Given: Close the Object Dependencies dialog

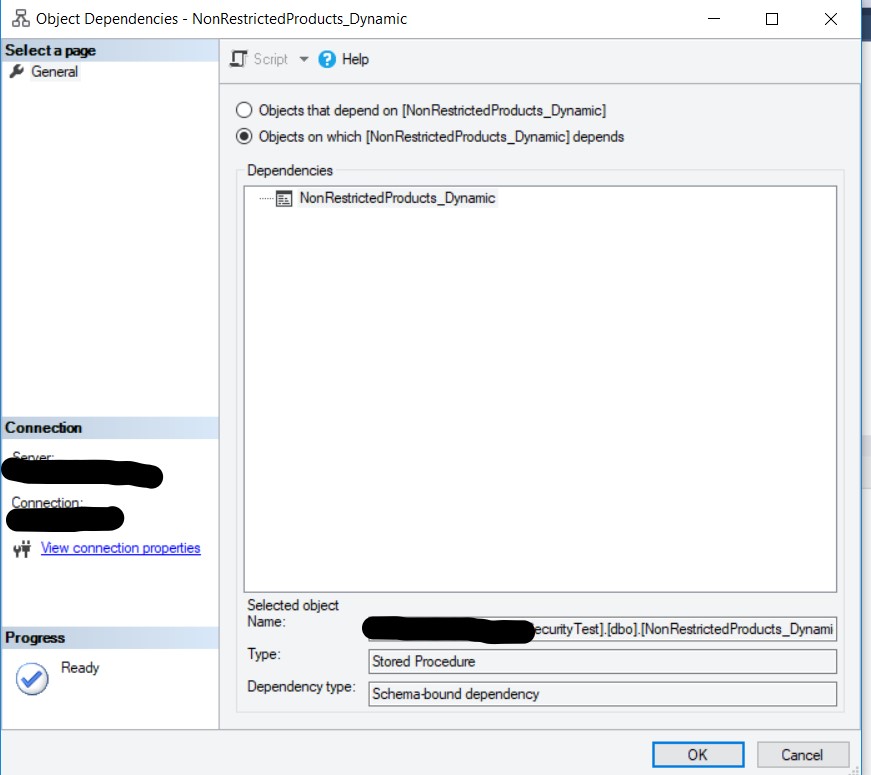Looking at the screenshot, I should [830, 19].
